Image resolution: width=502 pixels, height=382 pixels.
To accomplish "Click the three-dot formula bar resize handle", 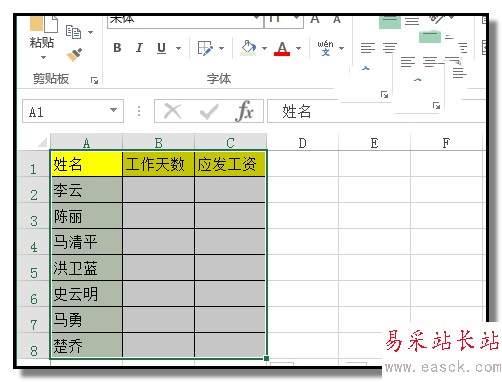I will 139,111.
